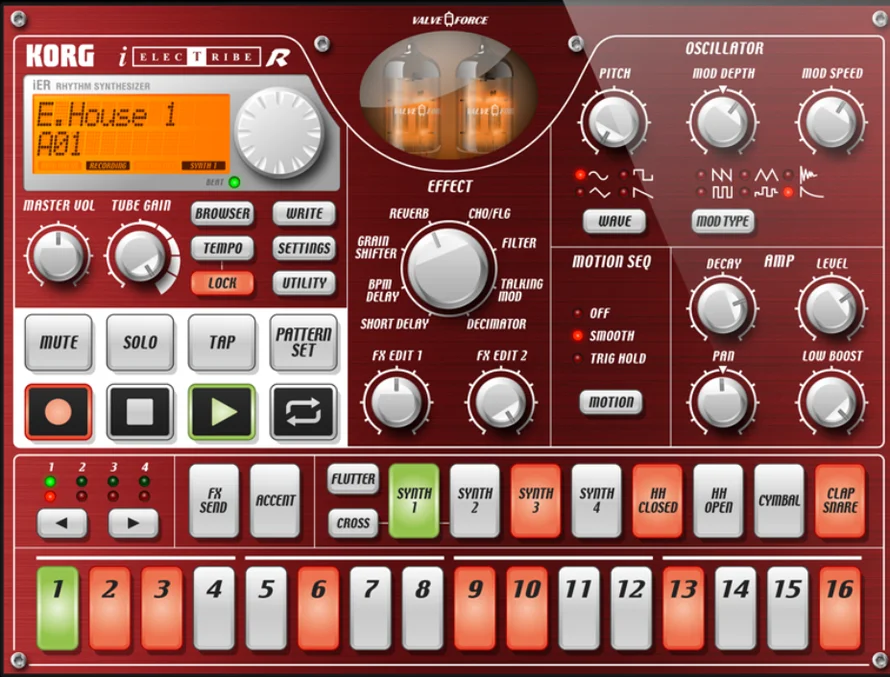Toggle the Cross modulation button
890x677 pixels.
point(353,523)
